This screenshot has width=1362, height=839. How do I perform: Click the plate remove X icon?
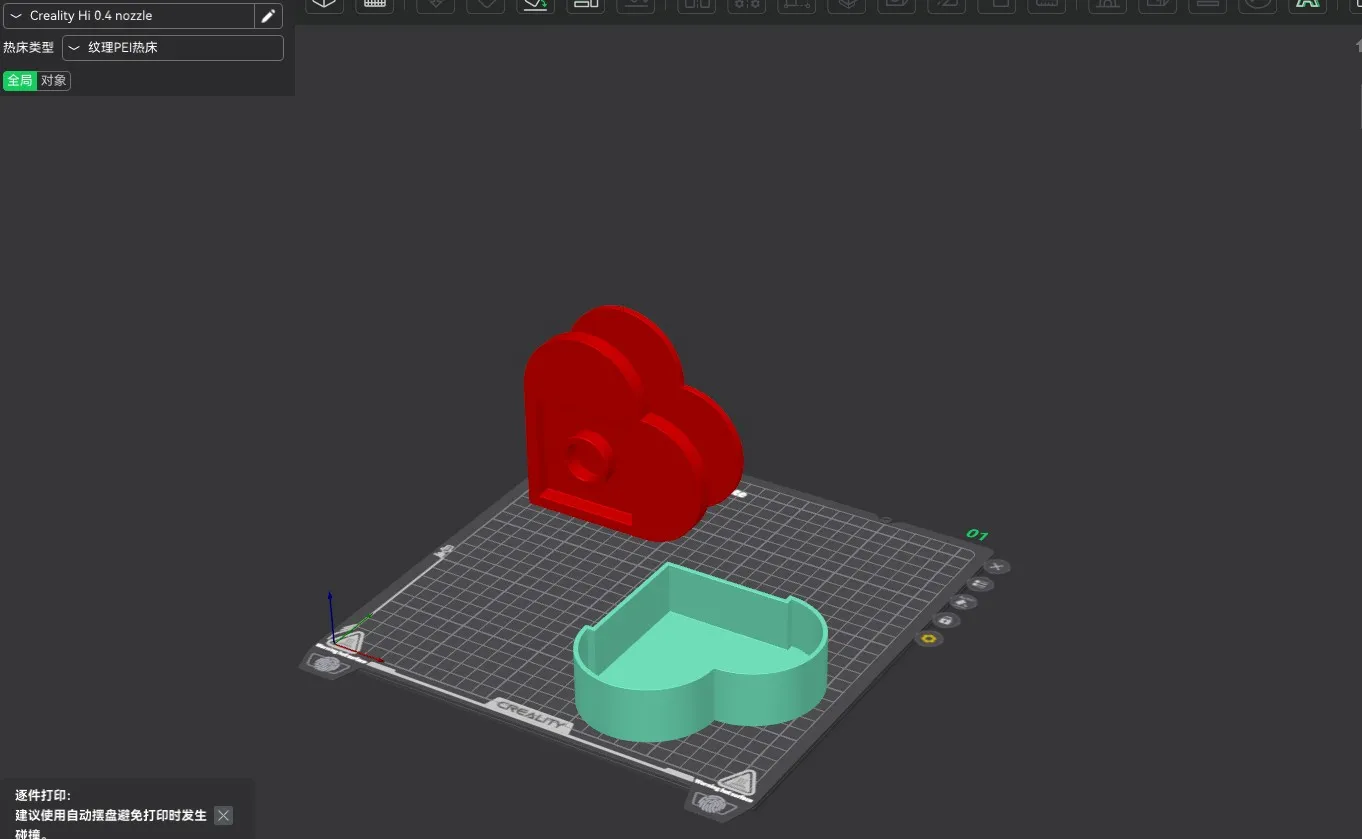pyautogui.click(x=997, y=567)
